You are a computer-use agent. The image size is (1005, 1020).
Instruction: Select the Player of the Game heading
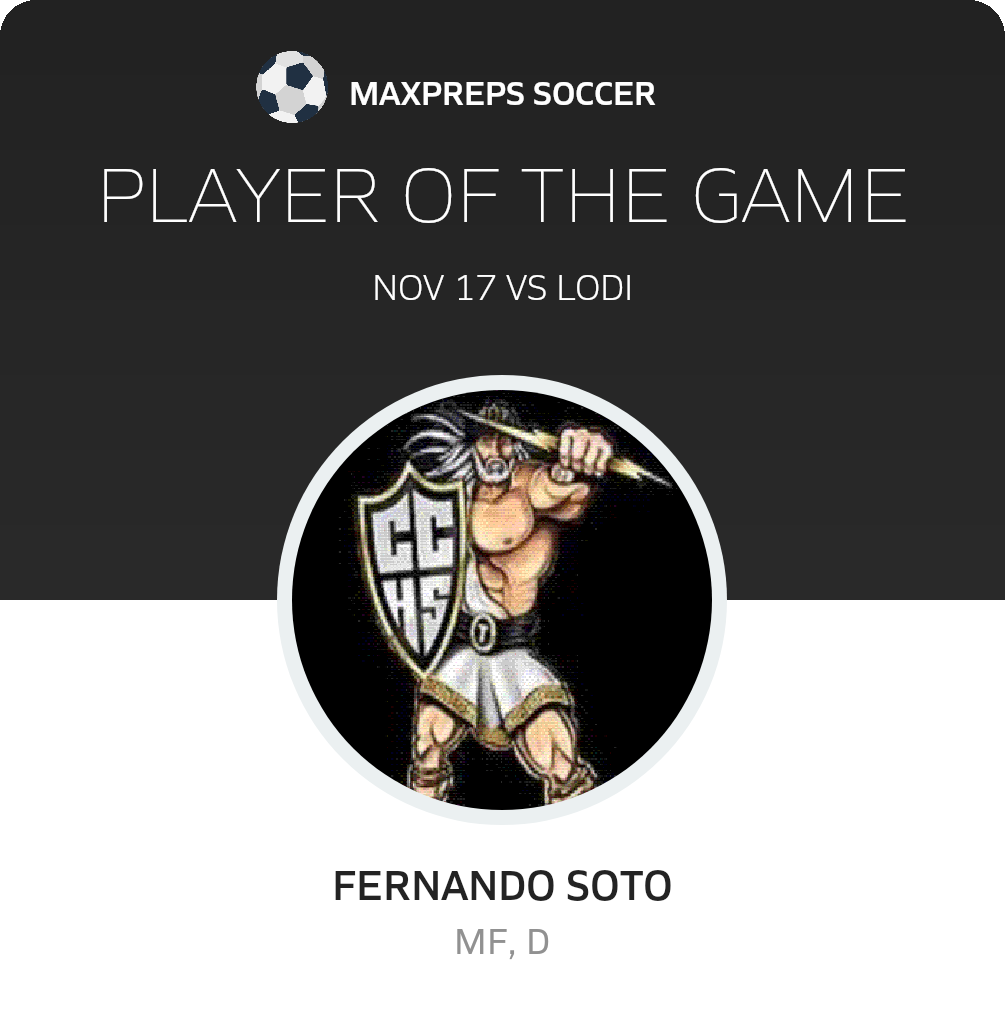503,195
